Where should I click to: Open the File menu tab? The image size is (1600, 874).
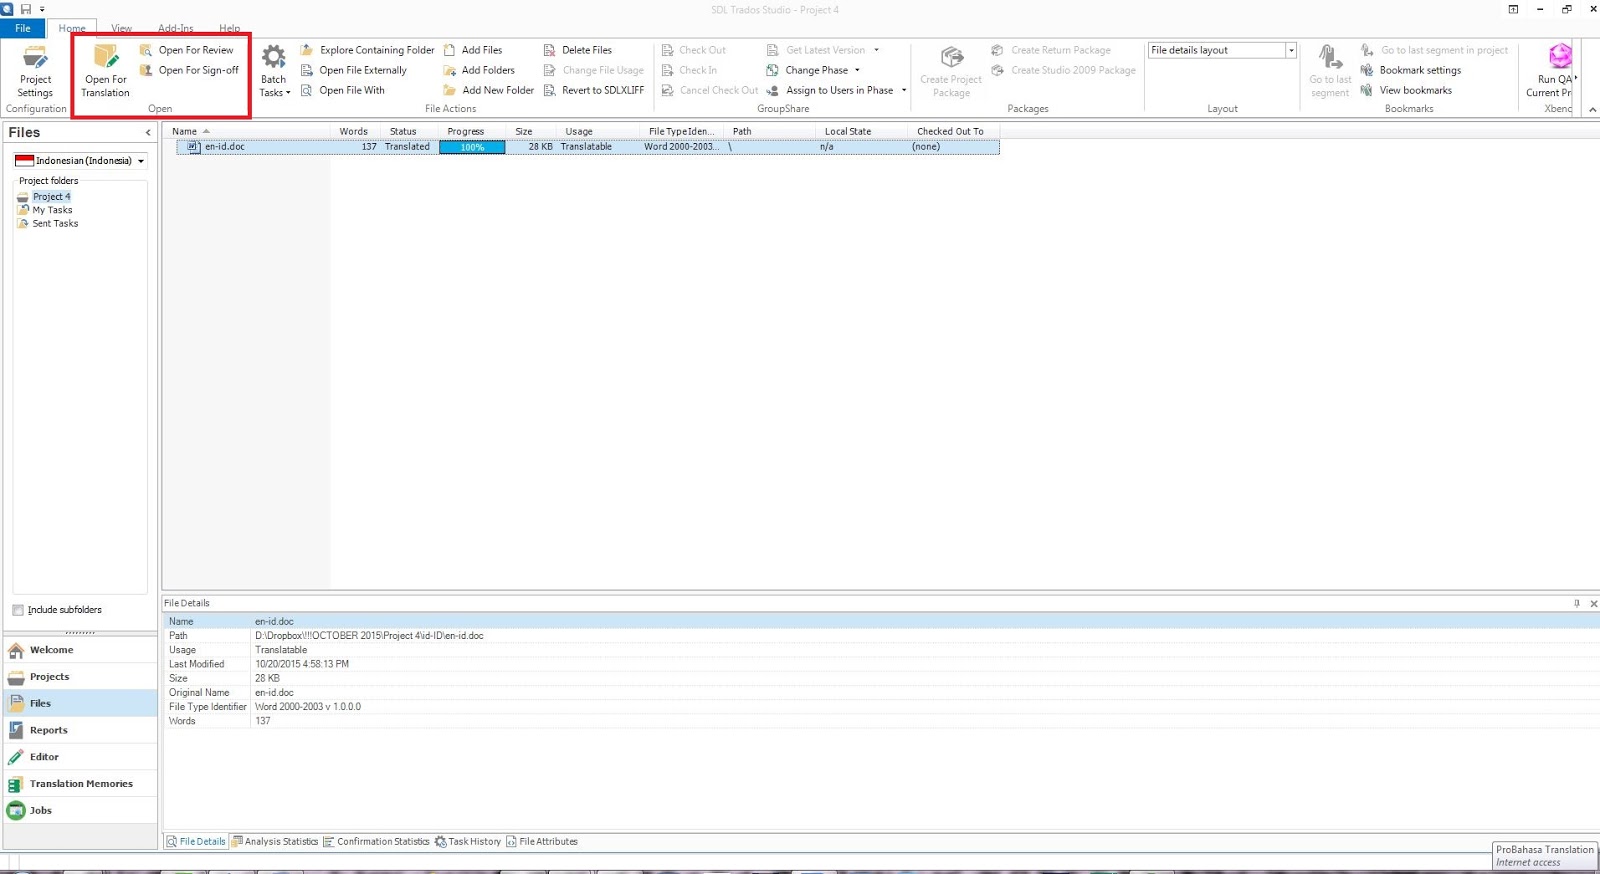(x=22, y=28)
